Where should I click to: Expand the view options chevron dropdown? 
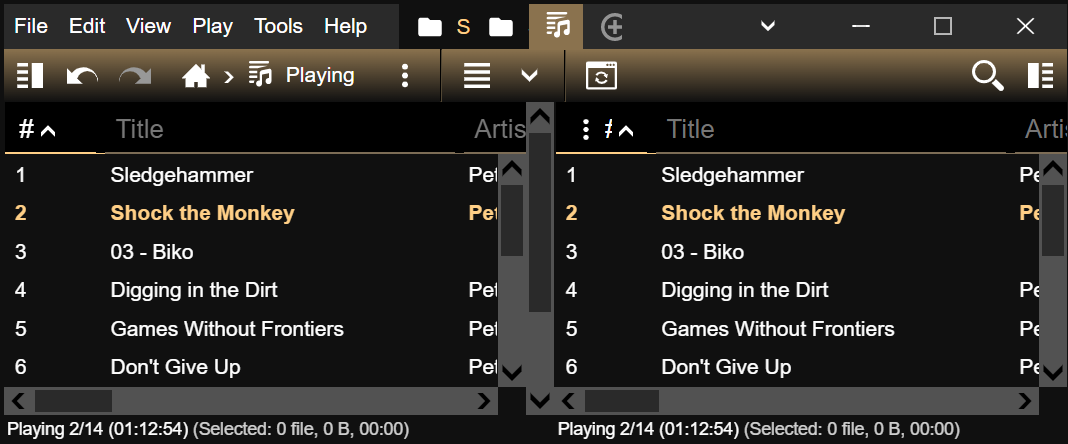coord(530,76)
